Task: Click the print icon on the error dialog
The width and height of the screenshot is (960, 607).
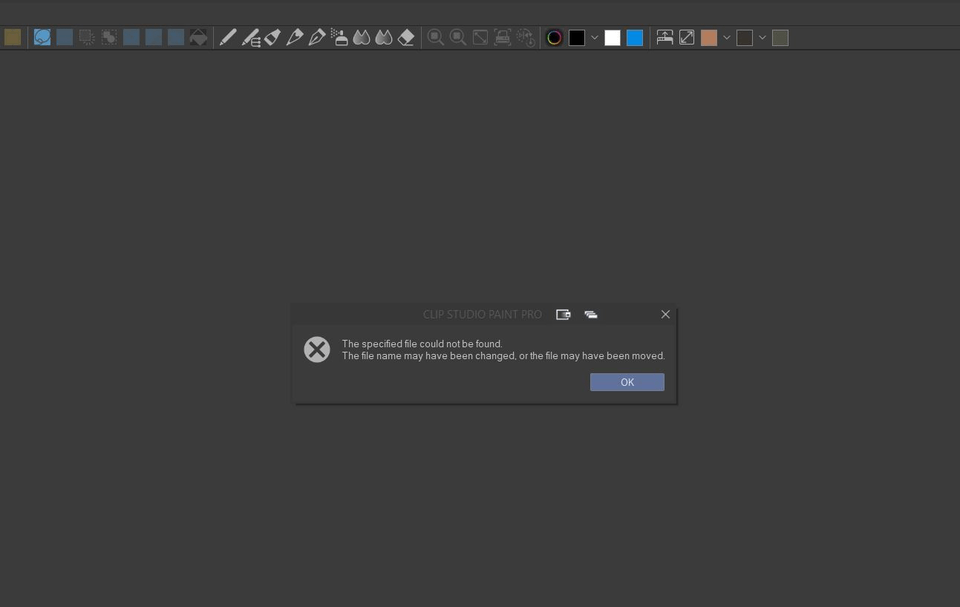Action: tap(590, 313)
